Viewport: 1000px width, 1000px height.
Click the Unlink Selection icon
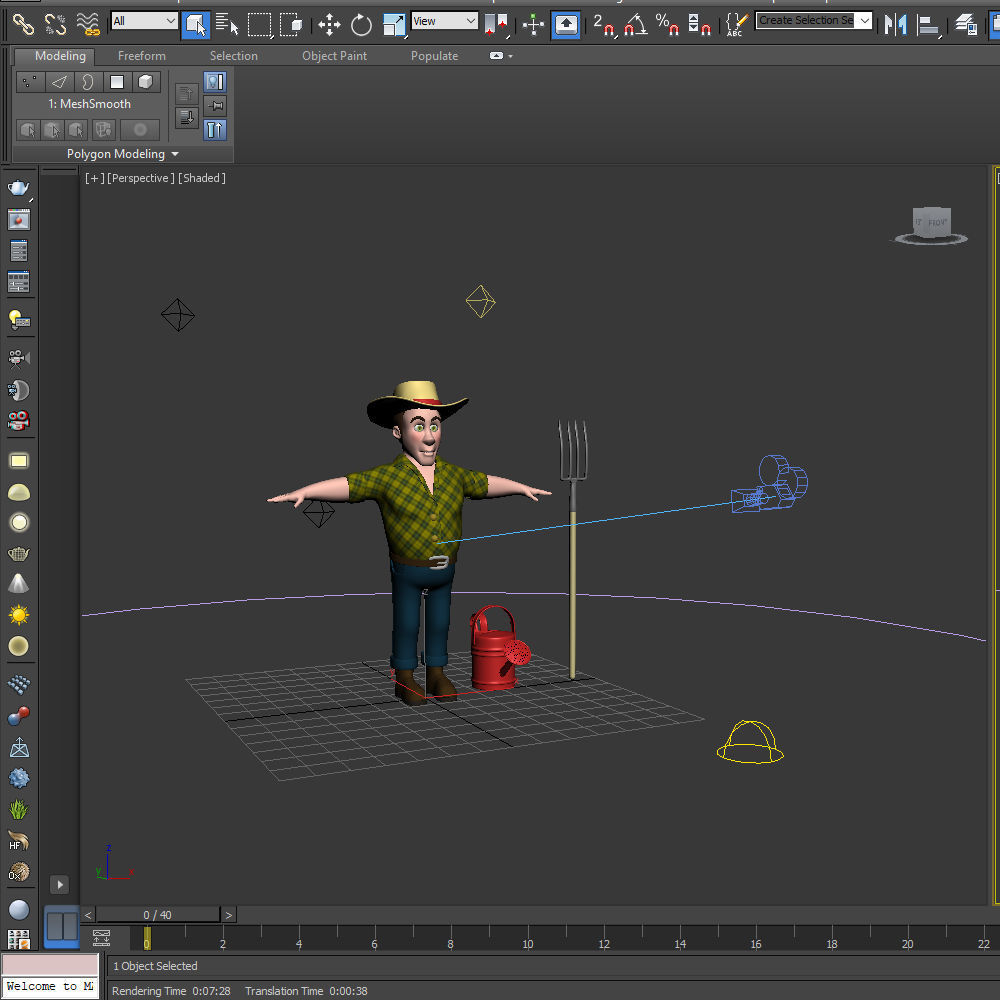click(x=55, y=24)
